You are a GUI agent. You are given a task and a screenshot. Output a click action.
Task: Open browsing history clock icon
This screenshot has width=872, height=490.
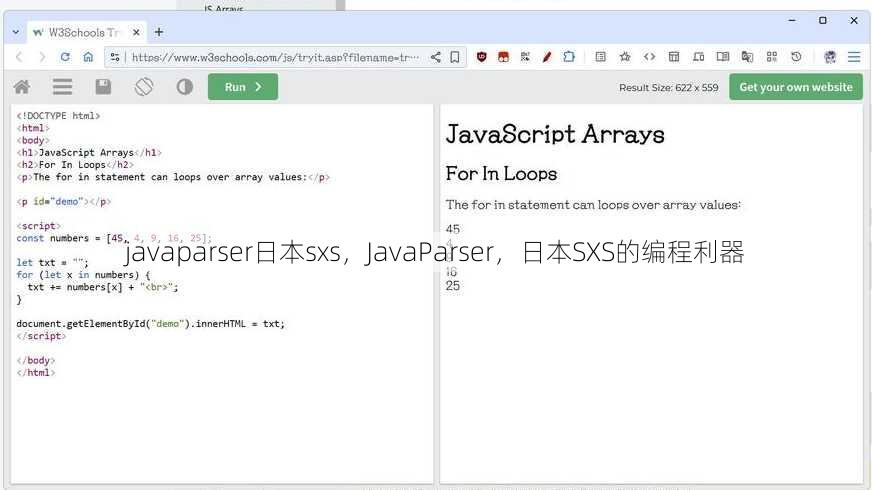(796, 57)
